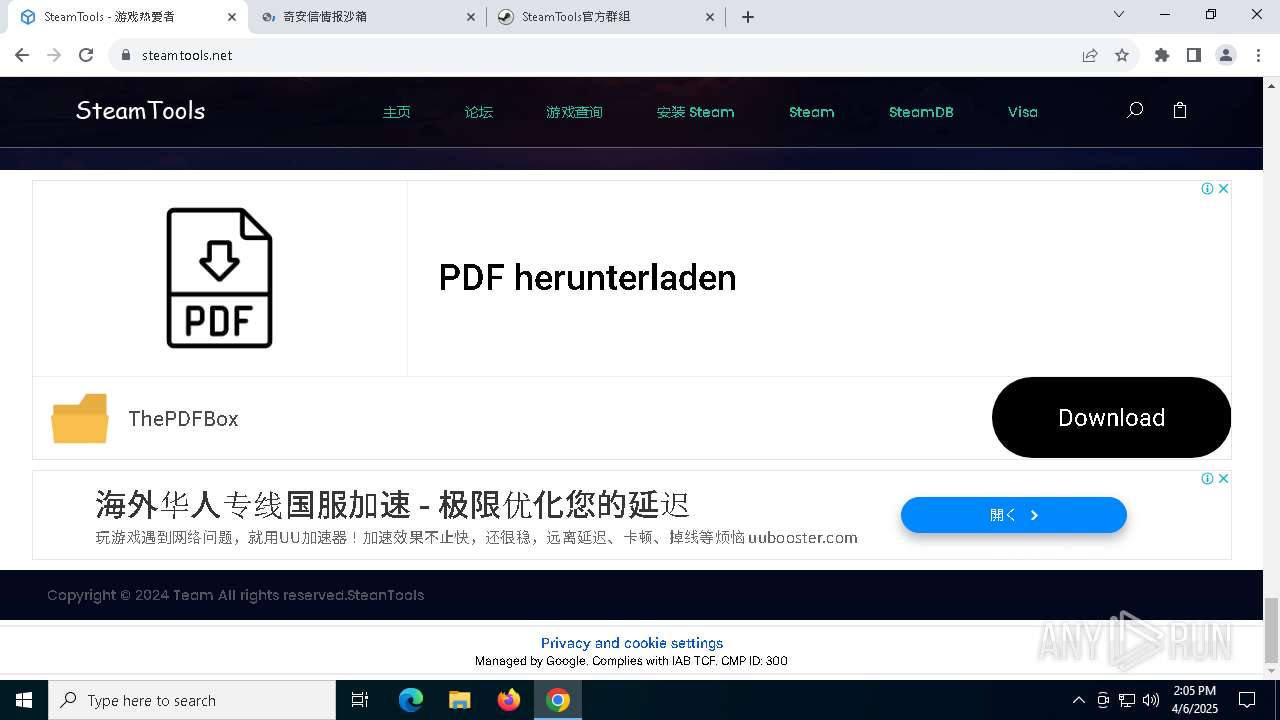The width and height of the screenshot is (1280, 720).
Task: Click the Managed by Google footer text
Action: pyautogui.click(x=631, y=661)
